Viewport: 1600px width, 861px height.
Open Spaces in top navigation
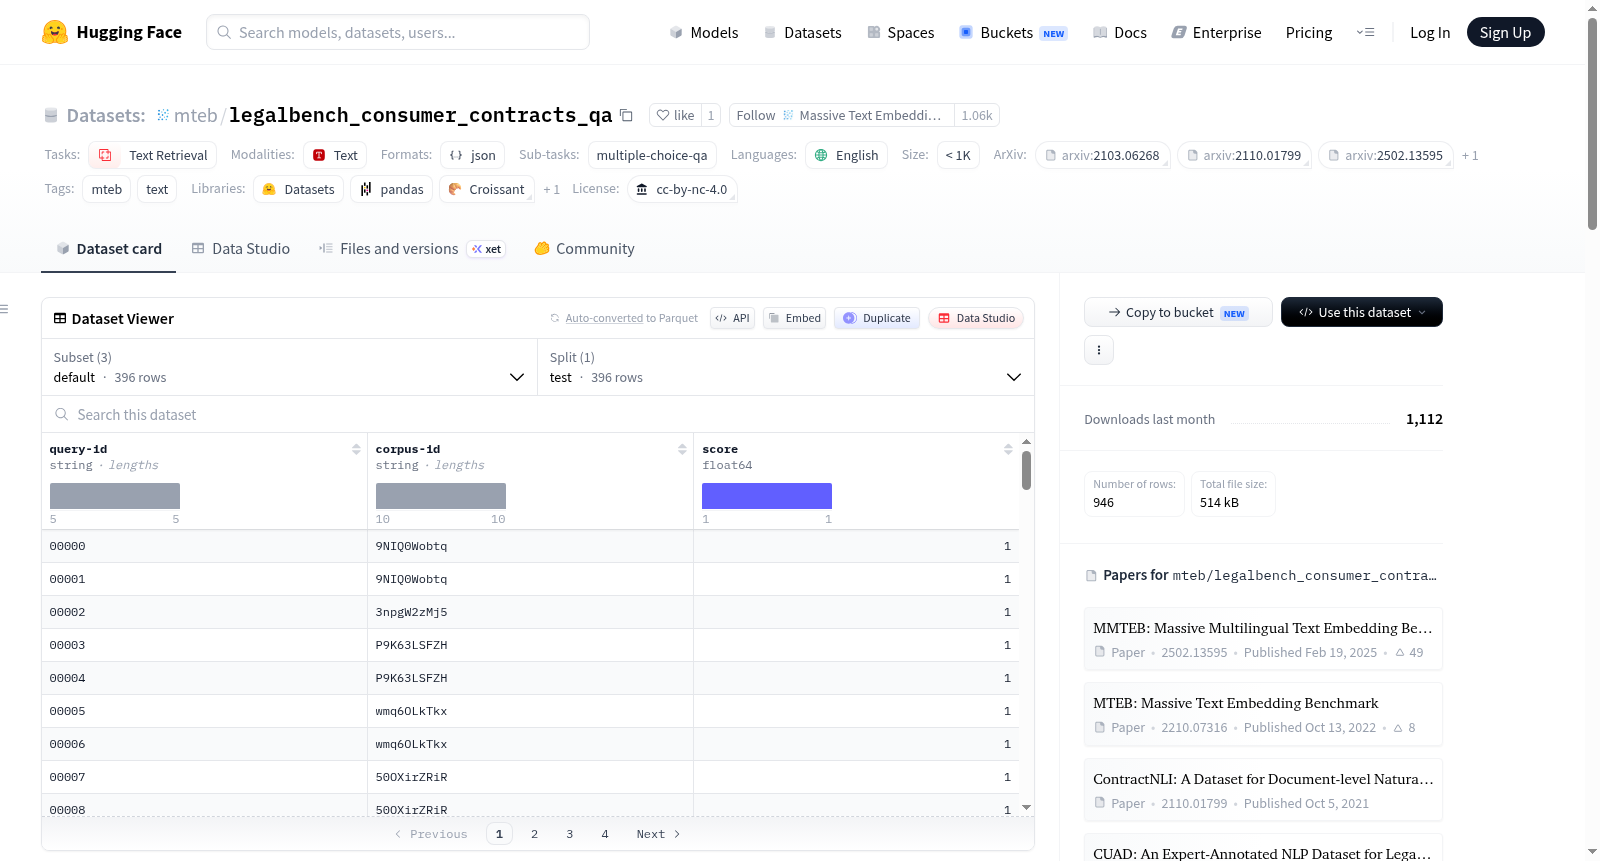coord(901,32)
